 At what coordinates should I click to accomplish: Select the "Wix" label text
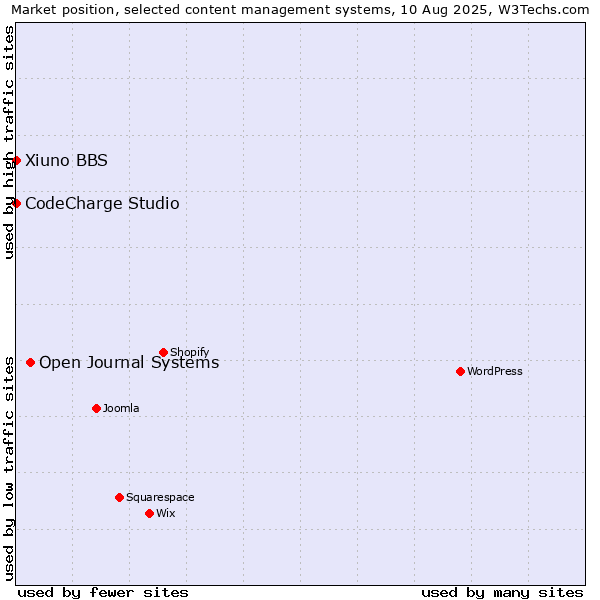(166, 513)
